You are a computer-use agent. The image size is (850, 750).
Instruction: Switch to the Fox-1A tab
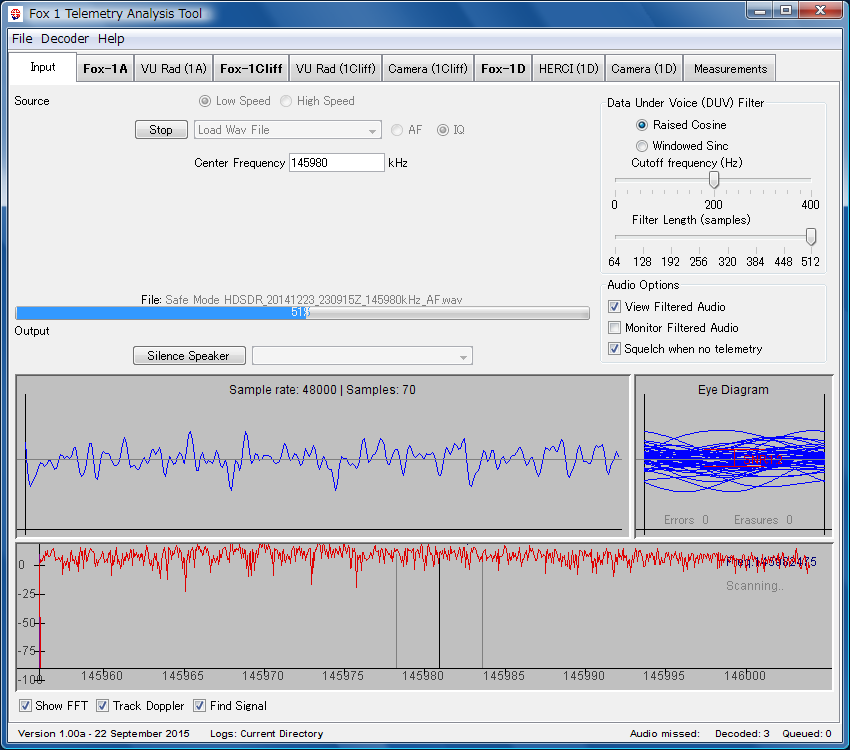pyautogui.click(x=105, y=69)
